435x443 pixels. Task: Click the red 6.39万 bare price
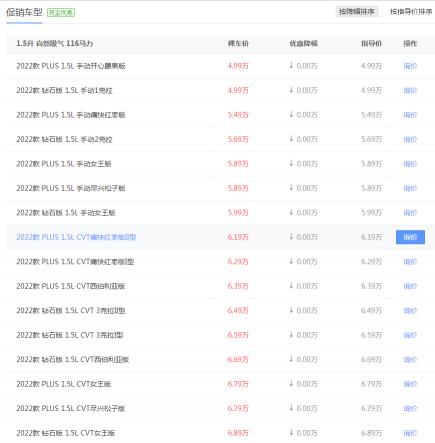[x=238, y=286]
